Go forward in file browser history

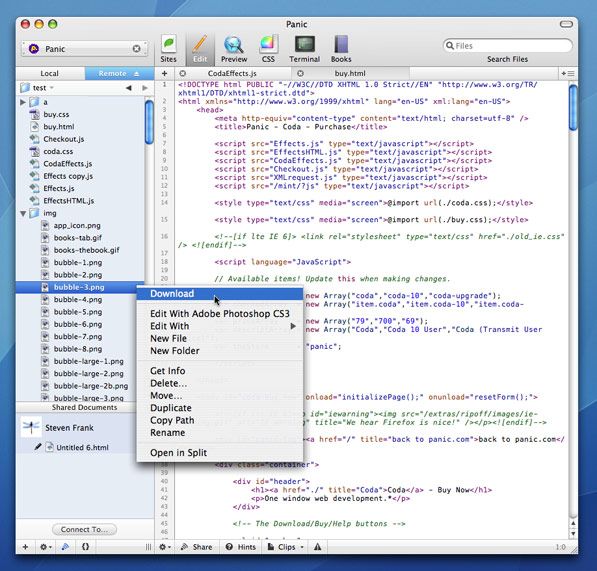coord(145,88)
